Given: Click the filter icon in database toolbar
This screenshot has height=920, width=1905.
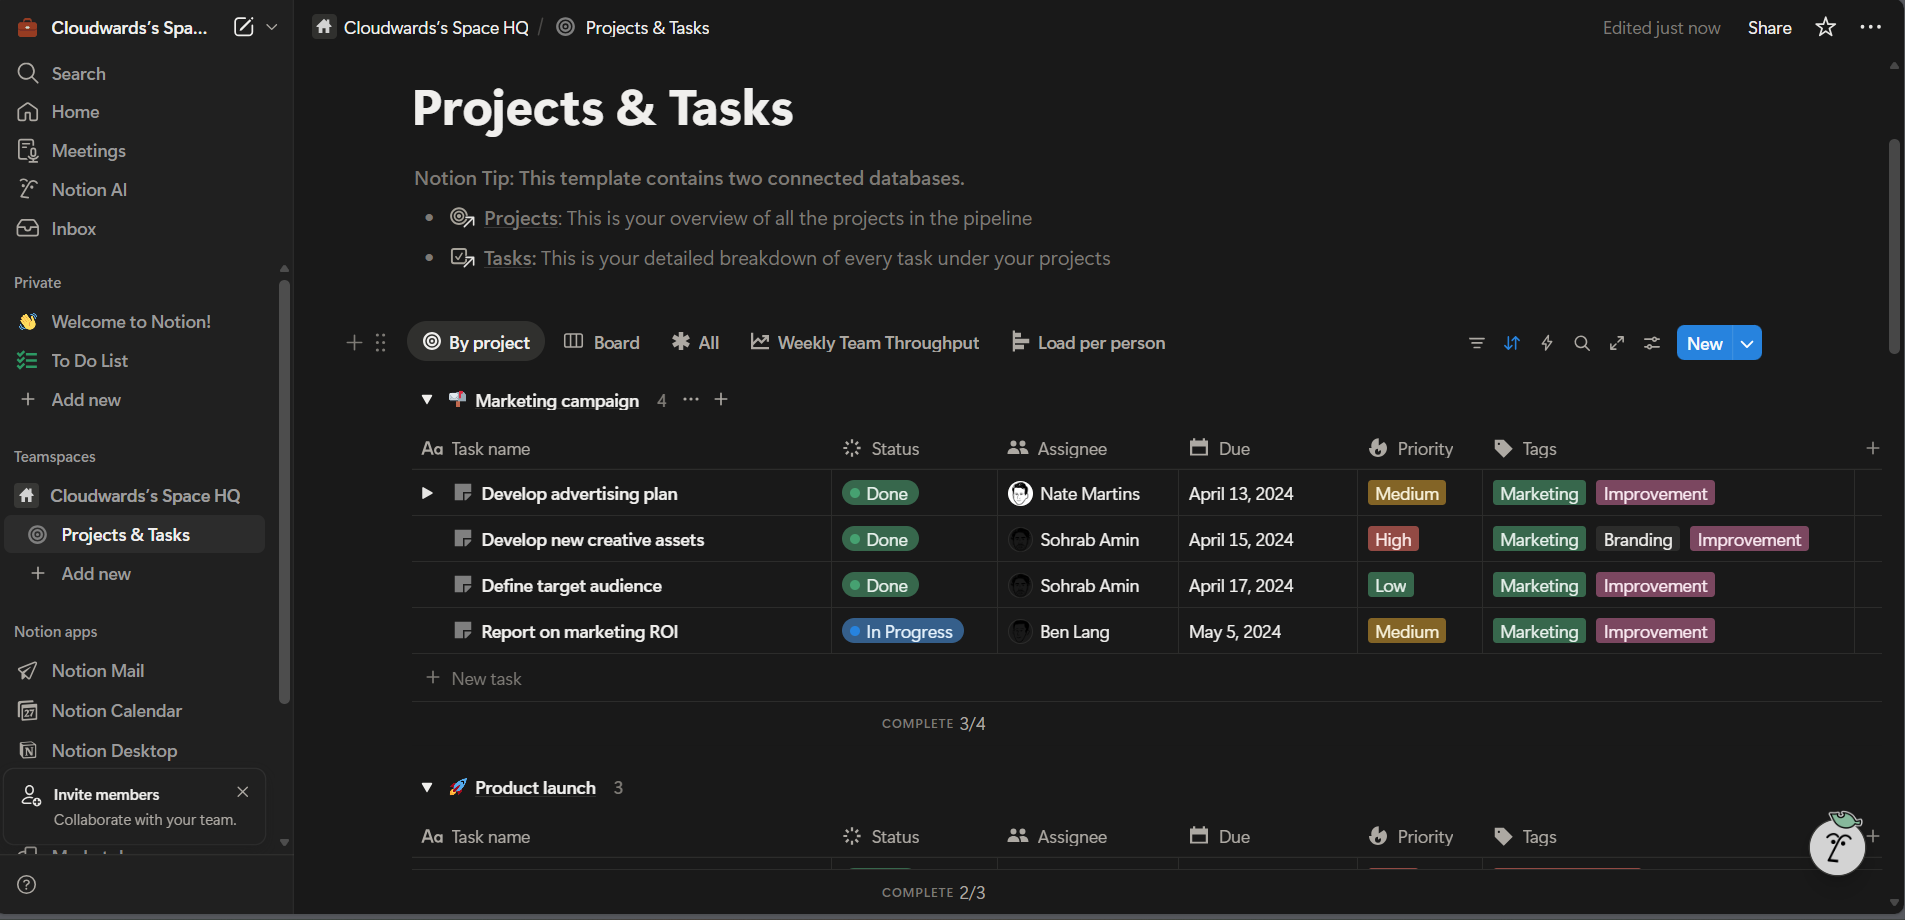Looking at the screenshot, I should (x=1476, y=343).
